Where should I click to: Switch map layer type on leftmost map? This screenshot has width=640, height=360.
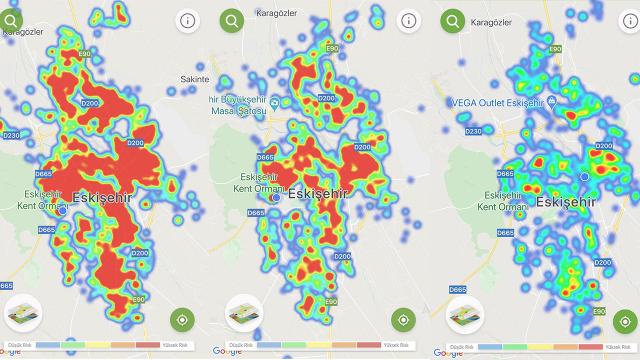tap(23, 313)
